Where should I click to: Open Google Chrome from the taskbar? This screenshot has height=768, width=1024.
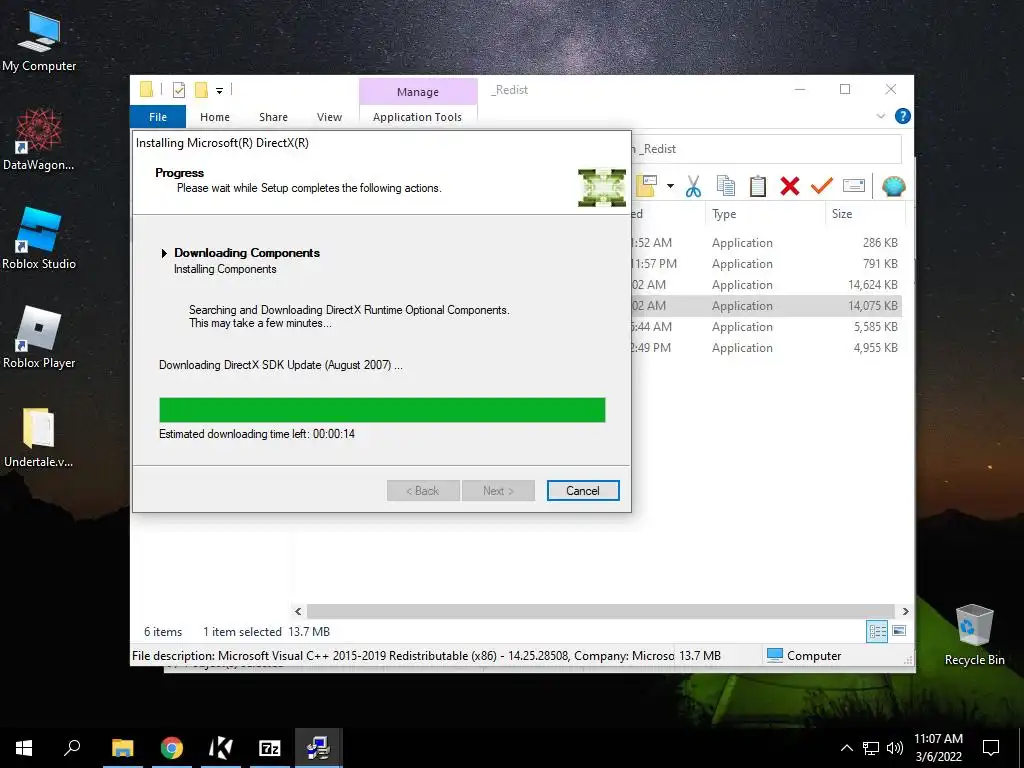point(172,747)
